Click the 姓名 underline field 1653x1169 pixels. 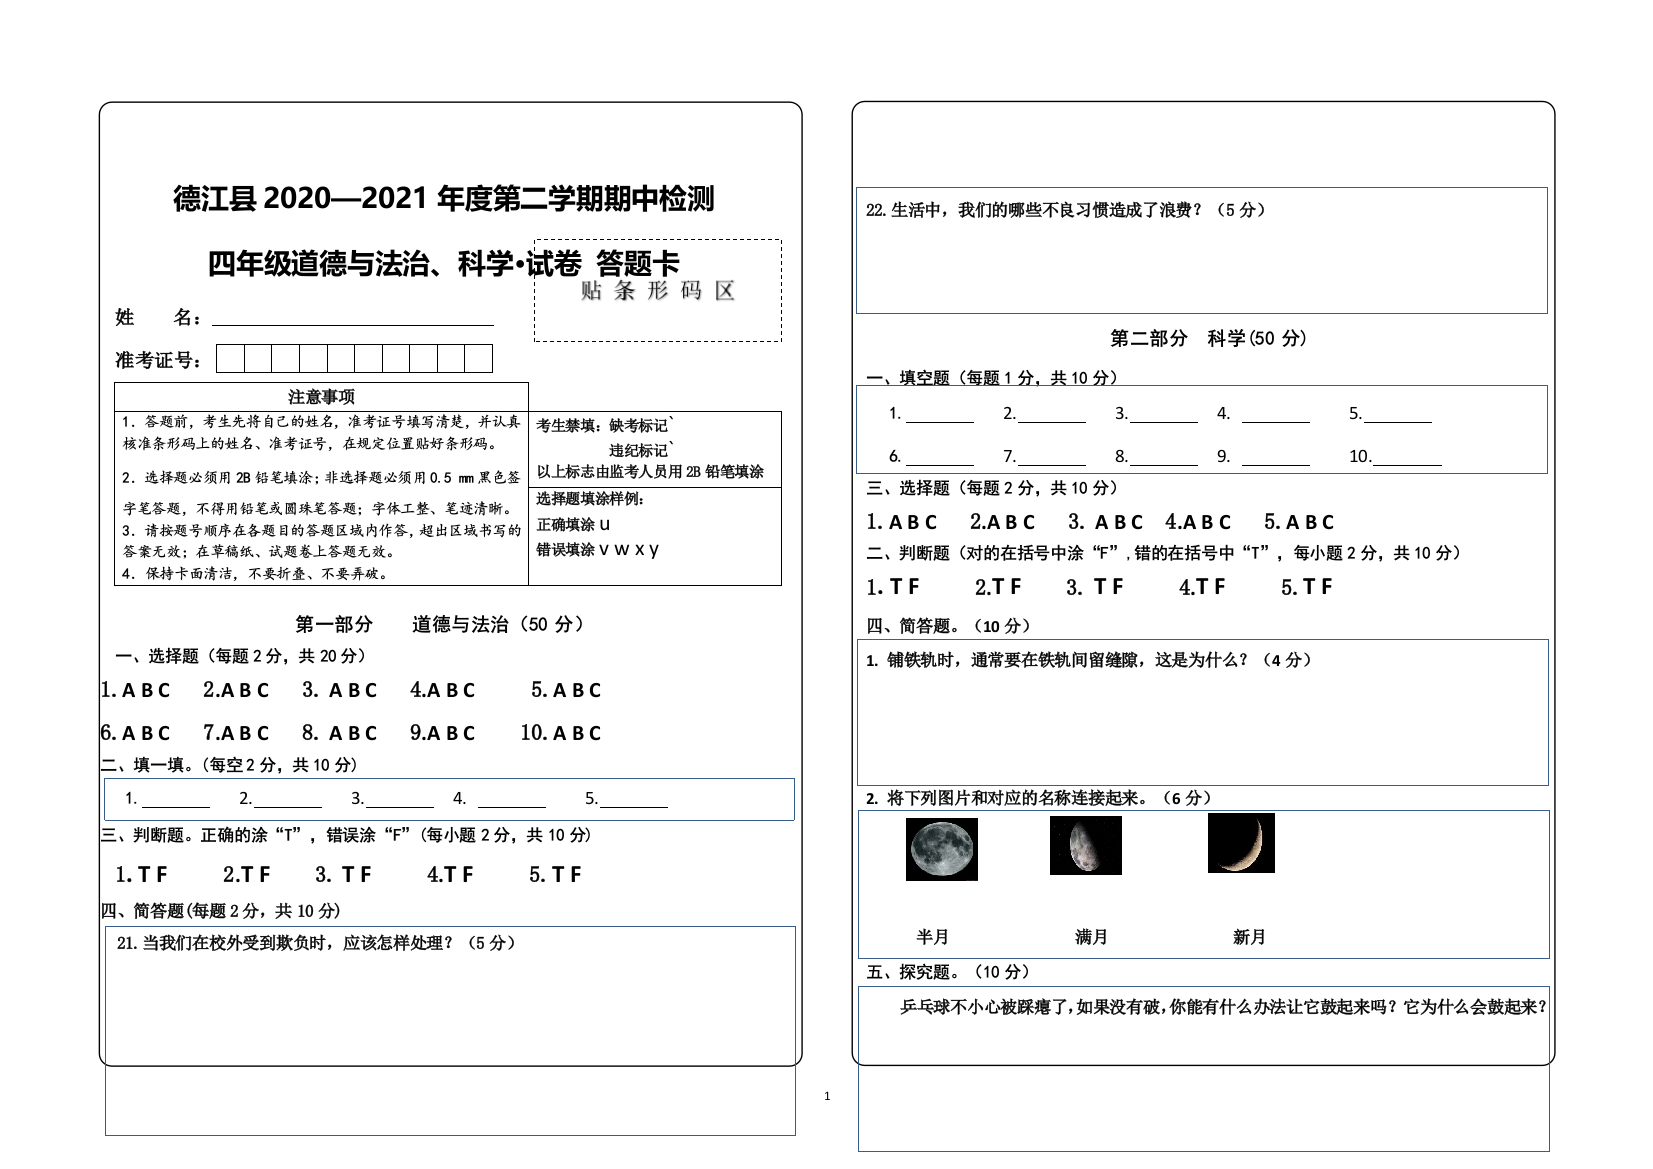pos(353,317)
